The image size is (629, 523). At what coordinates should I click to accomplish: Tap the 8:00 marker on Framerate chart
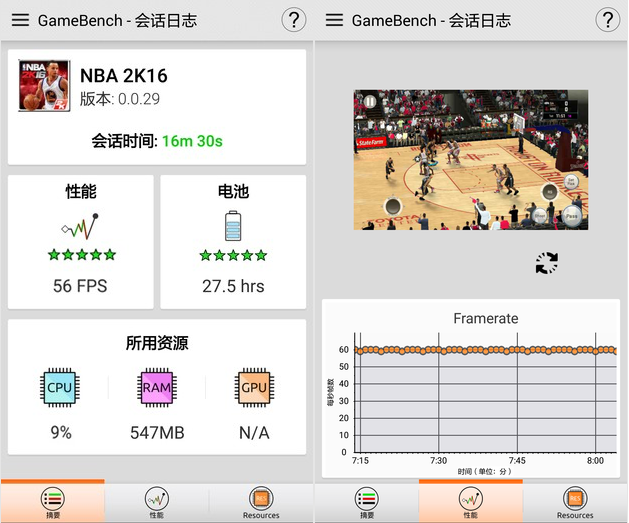[595, 460]
